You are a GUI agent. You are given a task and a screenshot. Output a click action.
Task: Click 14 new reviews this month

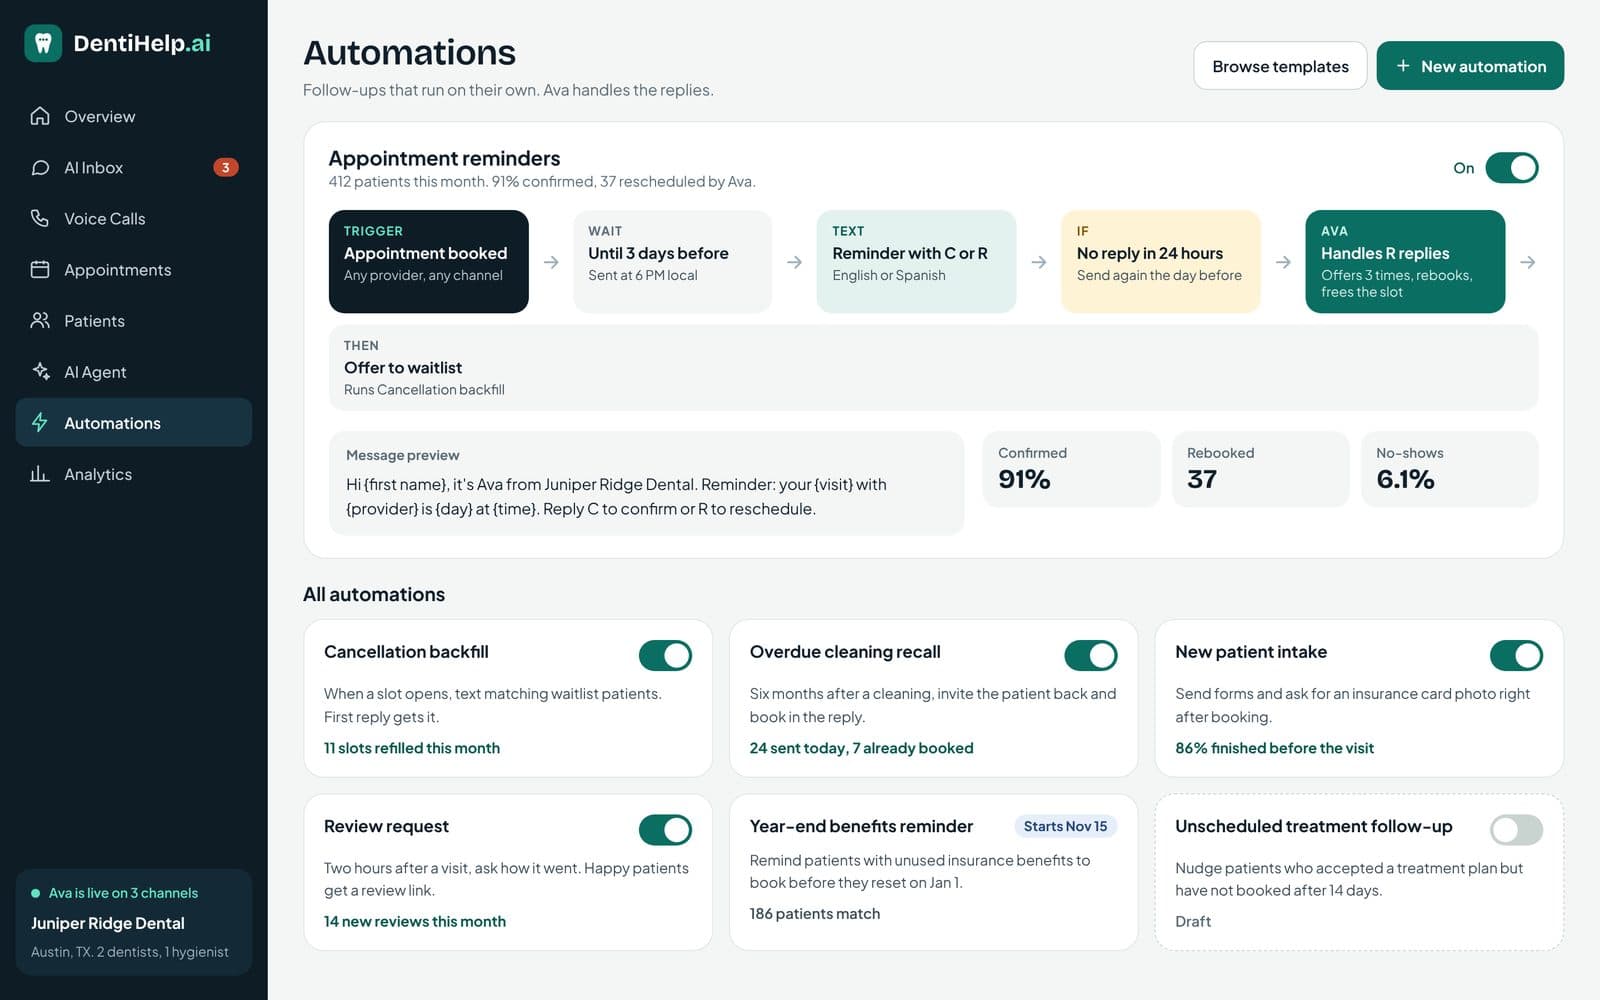pos(415,921)
